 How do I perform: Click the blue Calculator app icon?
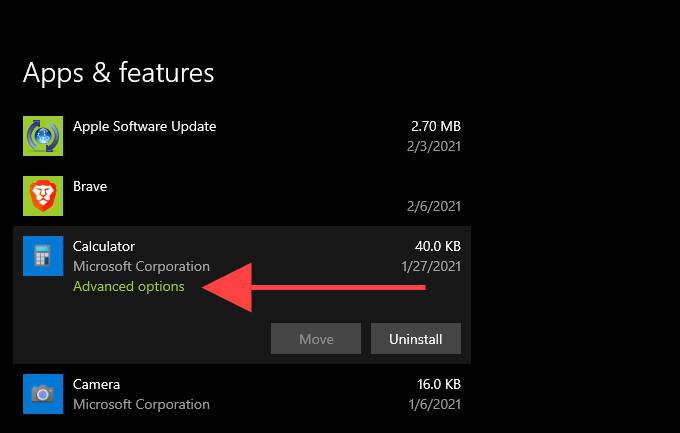click(x=43, y=256)
